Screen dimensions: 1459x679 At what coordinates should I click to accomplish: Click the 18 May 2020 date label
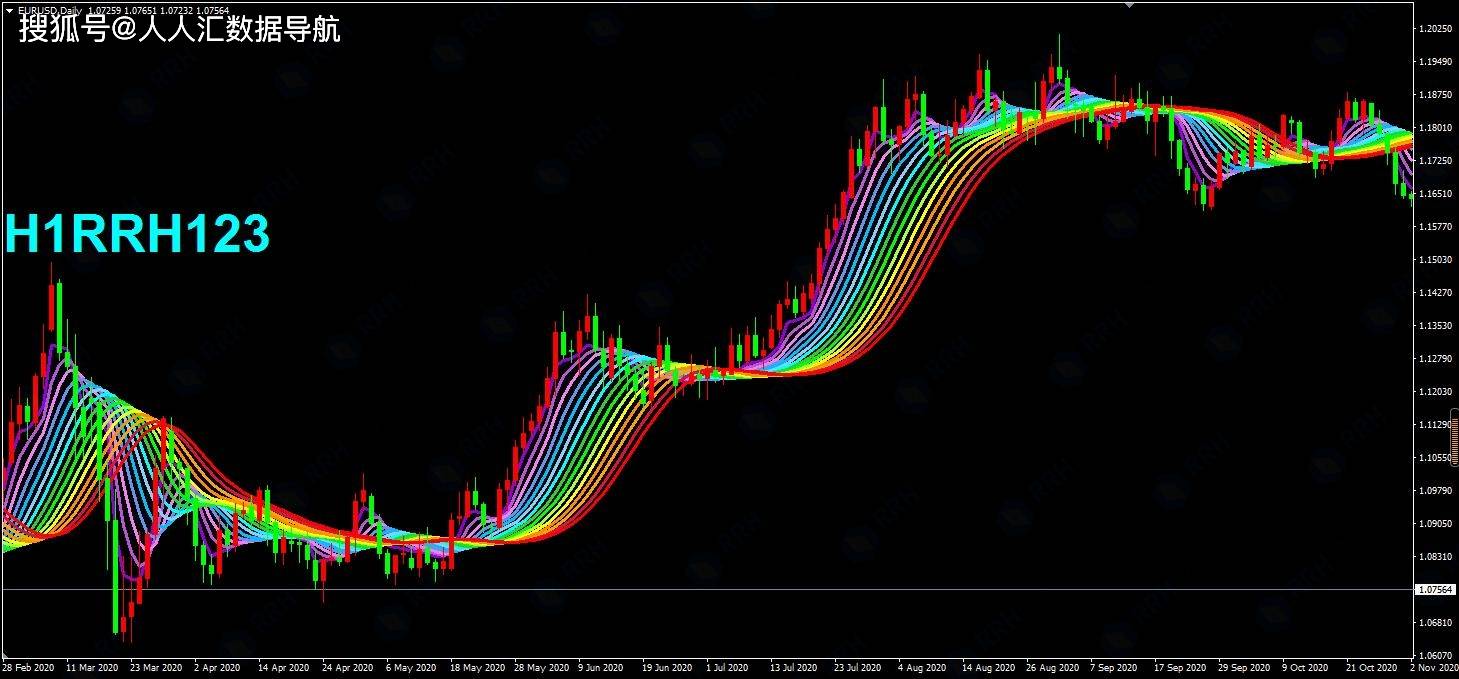[x=474, y=667]
